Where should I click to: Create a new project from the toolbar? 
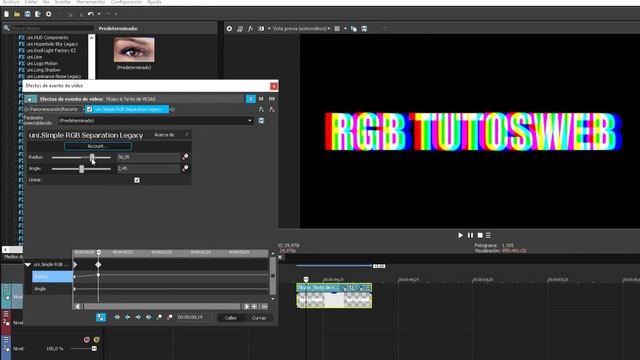tap(7, 14)
